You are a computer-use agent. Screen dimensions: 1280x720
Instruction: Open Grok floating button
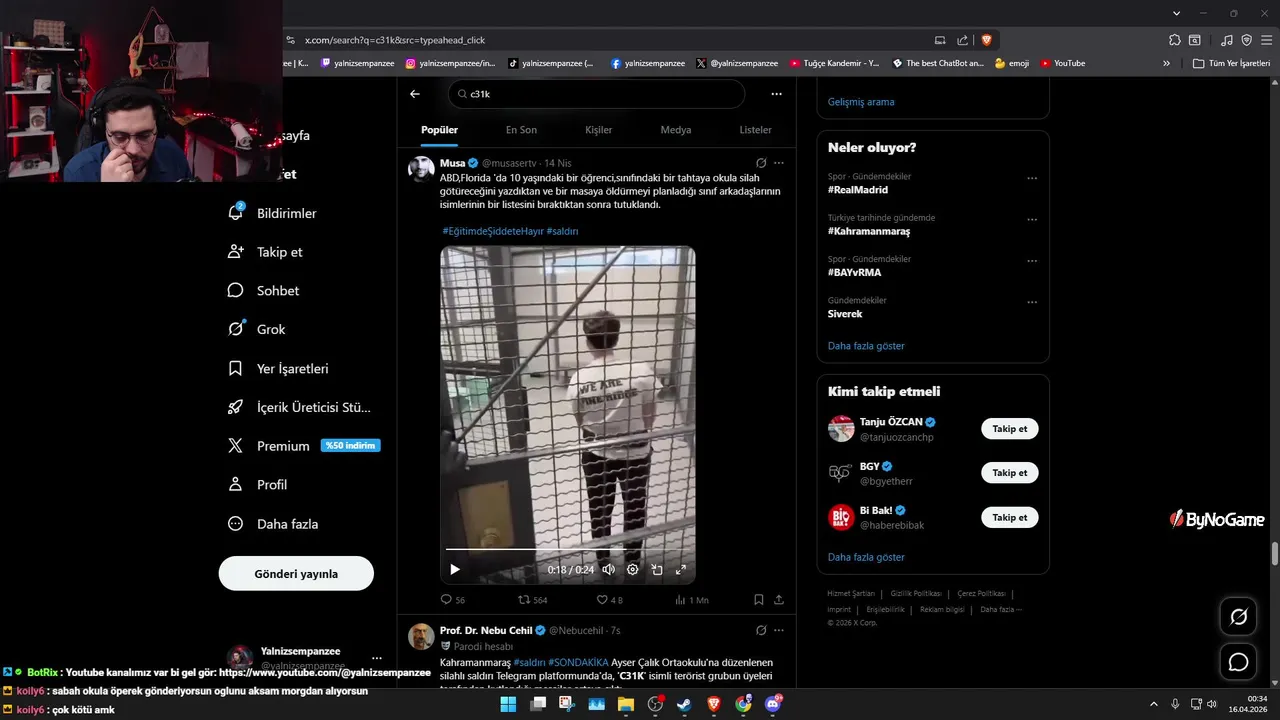1238,617
